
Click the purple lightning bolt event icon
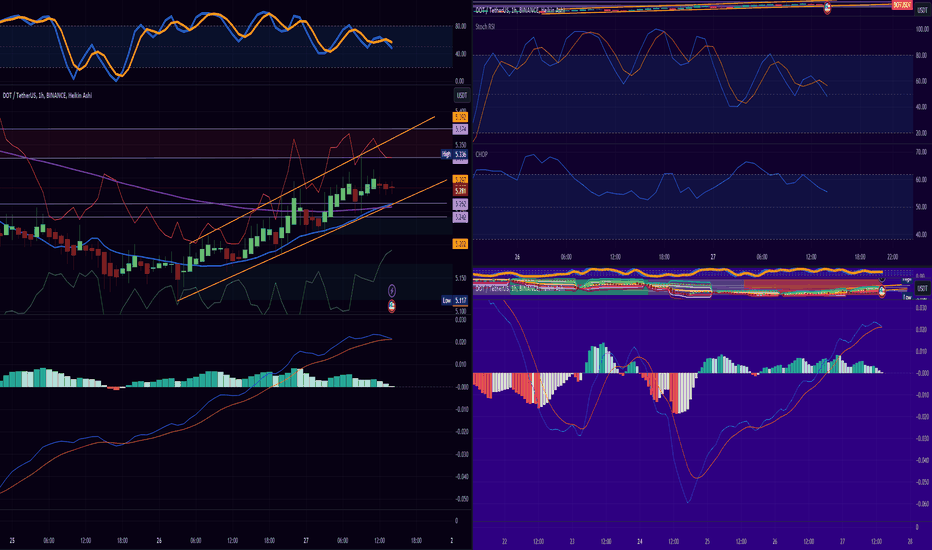tap(392, 291)
